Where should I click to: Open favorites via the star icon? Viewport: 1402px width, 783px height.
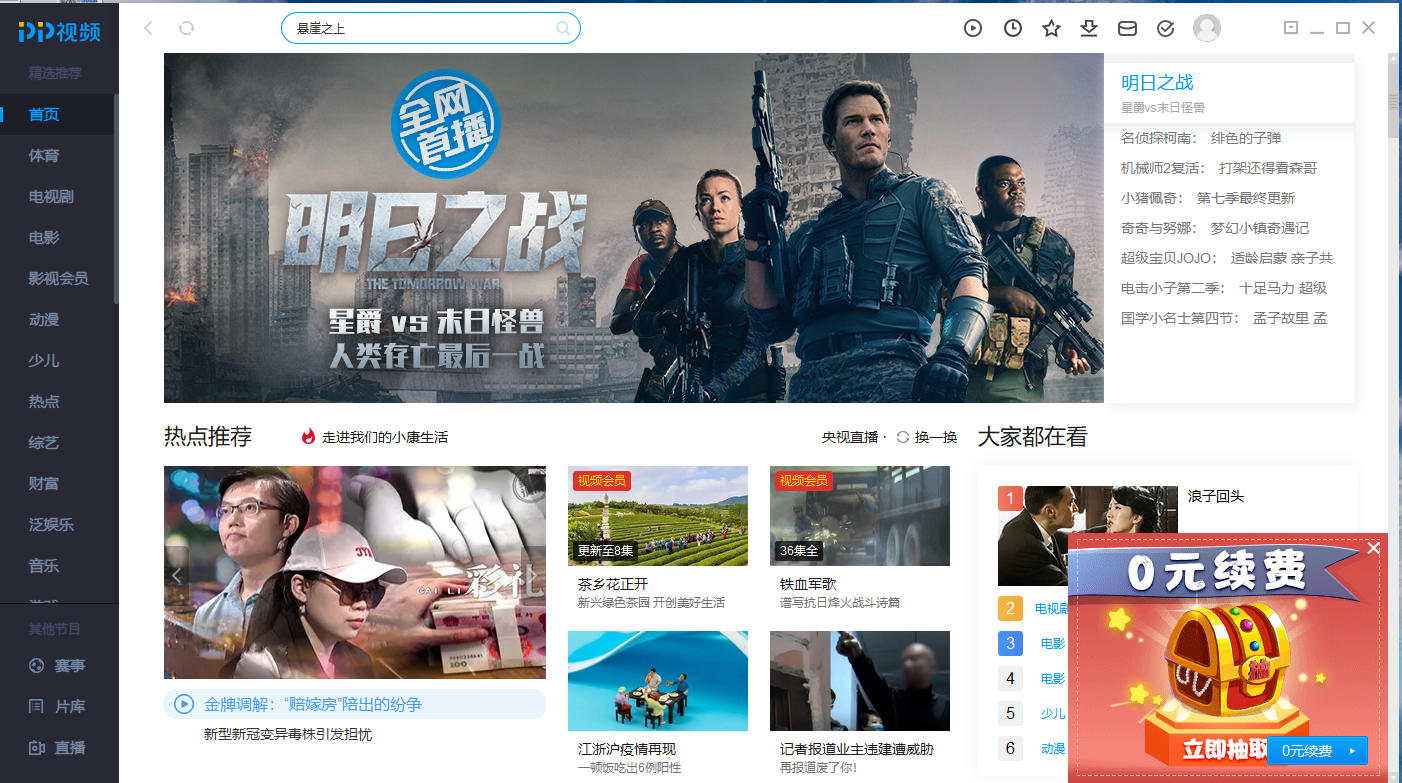(x=1051, y=28)
